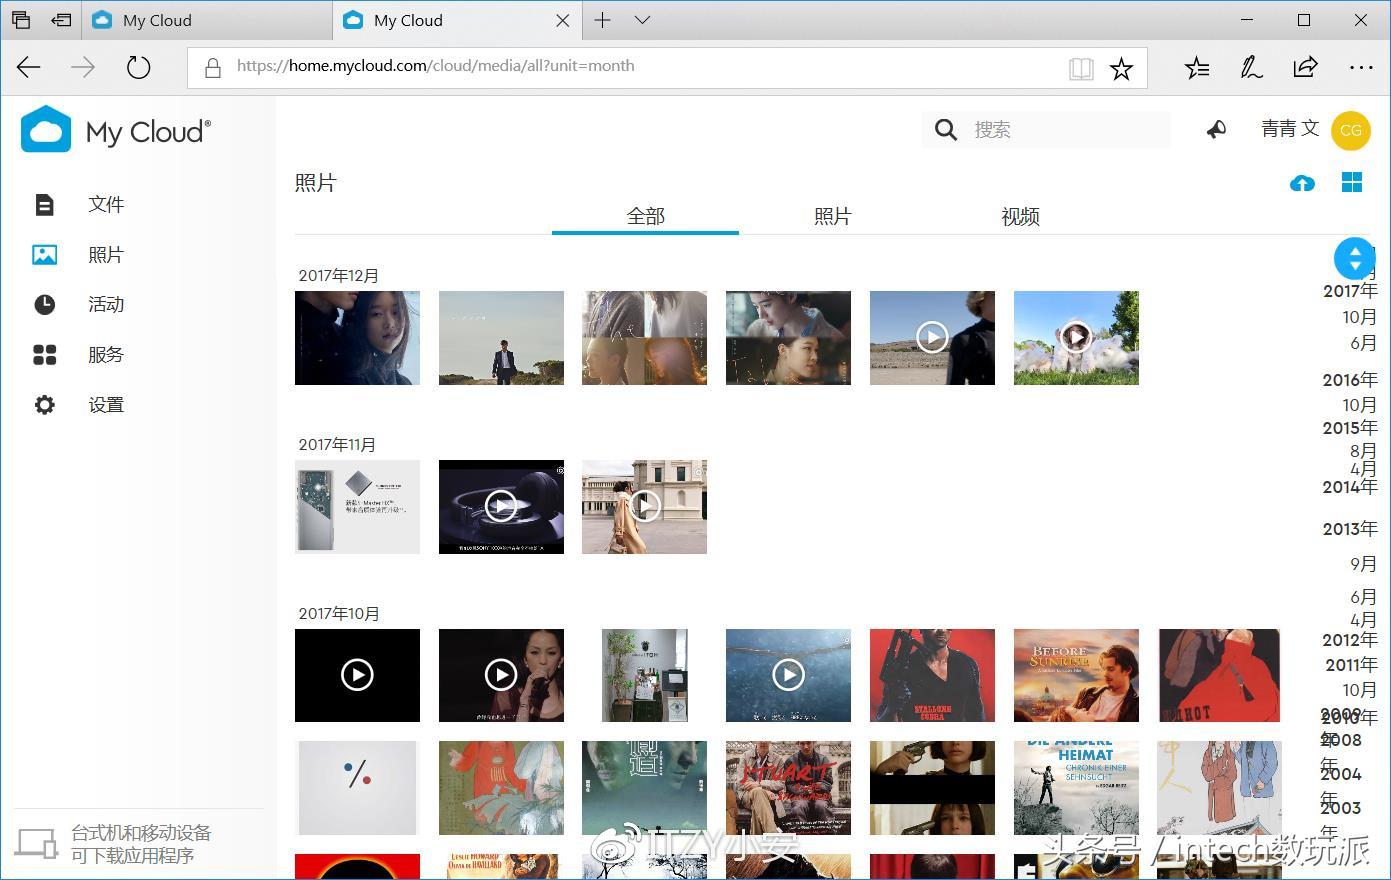The width and height of the screenshot is (1391, 880).
Task: Click the search magnifier icon
Action: (944, 129)
